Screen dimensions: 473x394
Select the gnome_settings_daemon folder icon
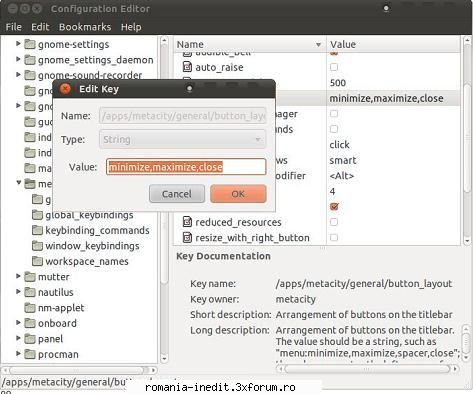[x=30, y=60]
